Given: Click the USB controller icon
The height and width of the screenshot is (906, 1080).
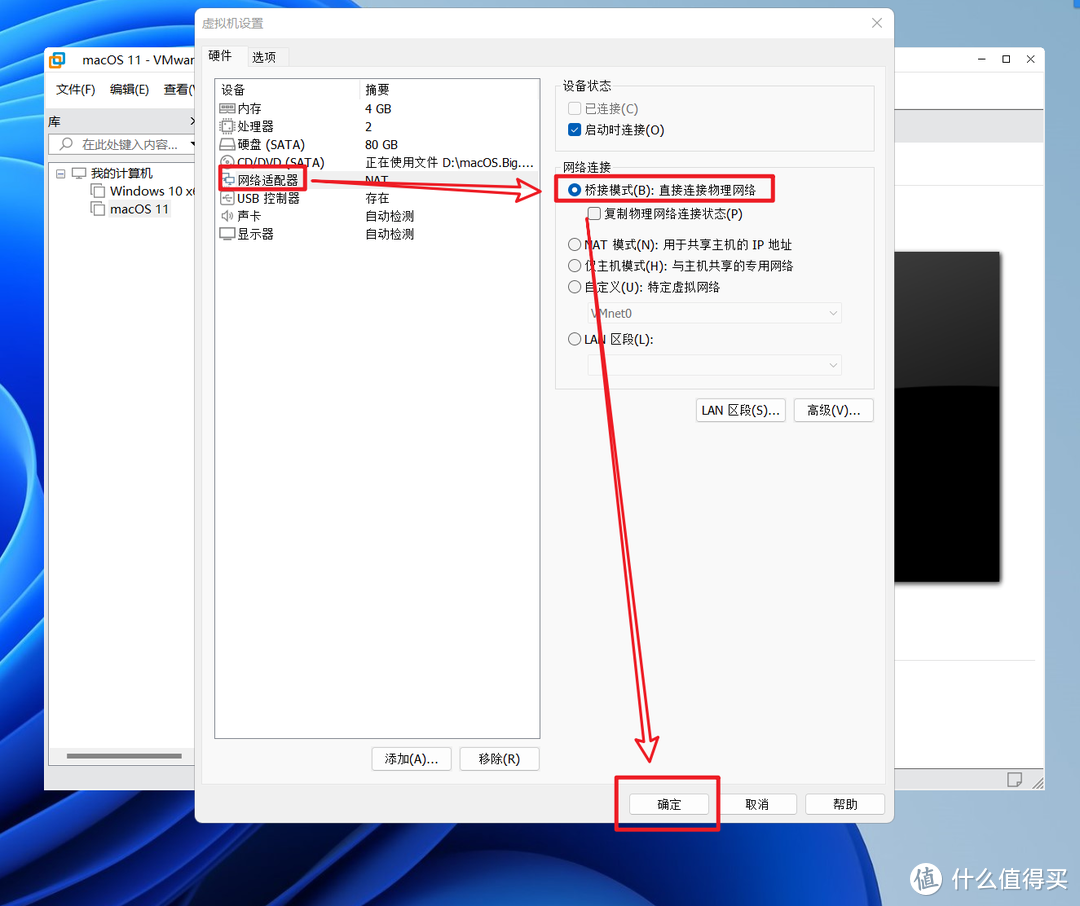Looking at the screenshot, I should [x=227, y=198].
